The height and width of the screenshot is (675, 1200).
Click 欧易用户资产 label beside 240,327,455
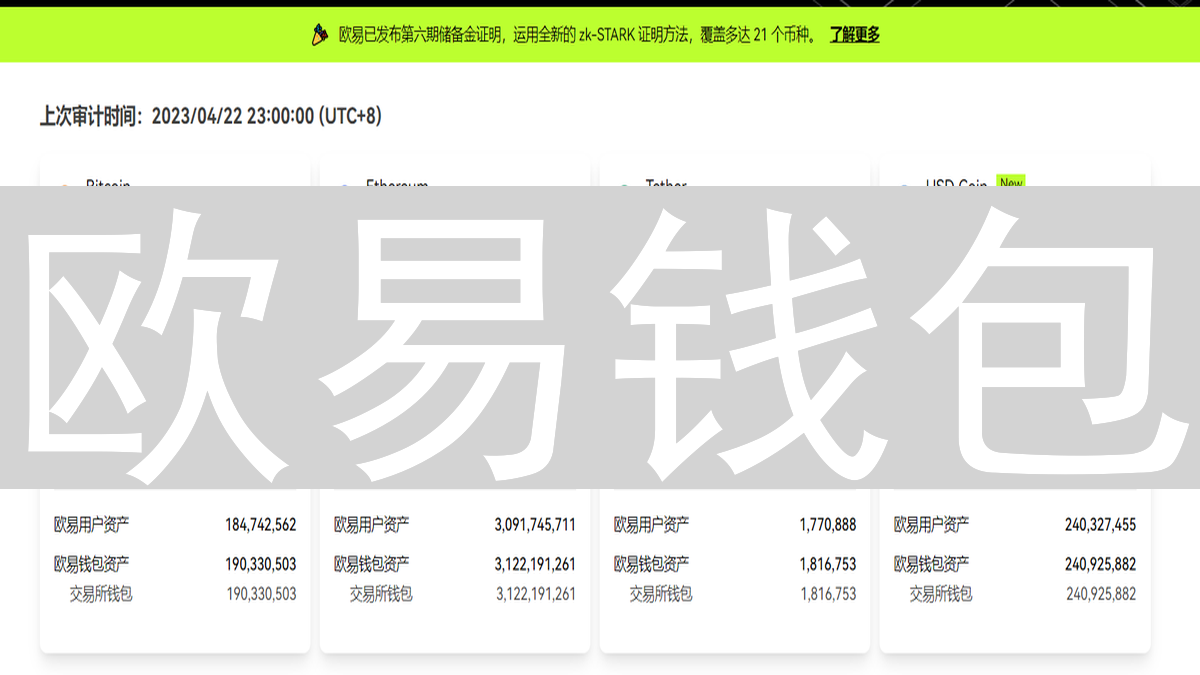(931, 524)
